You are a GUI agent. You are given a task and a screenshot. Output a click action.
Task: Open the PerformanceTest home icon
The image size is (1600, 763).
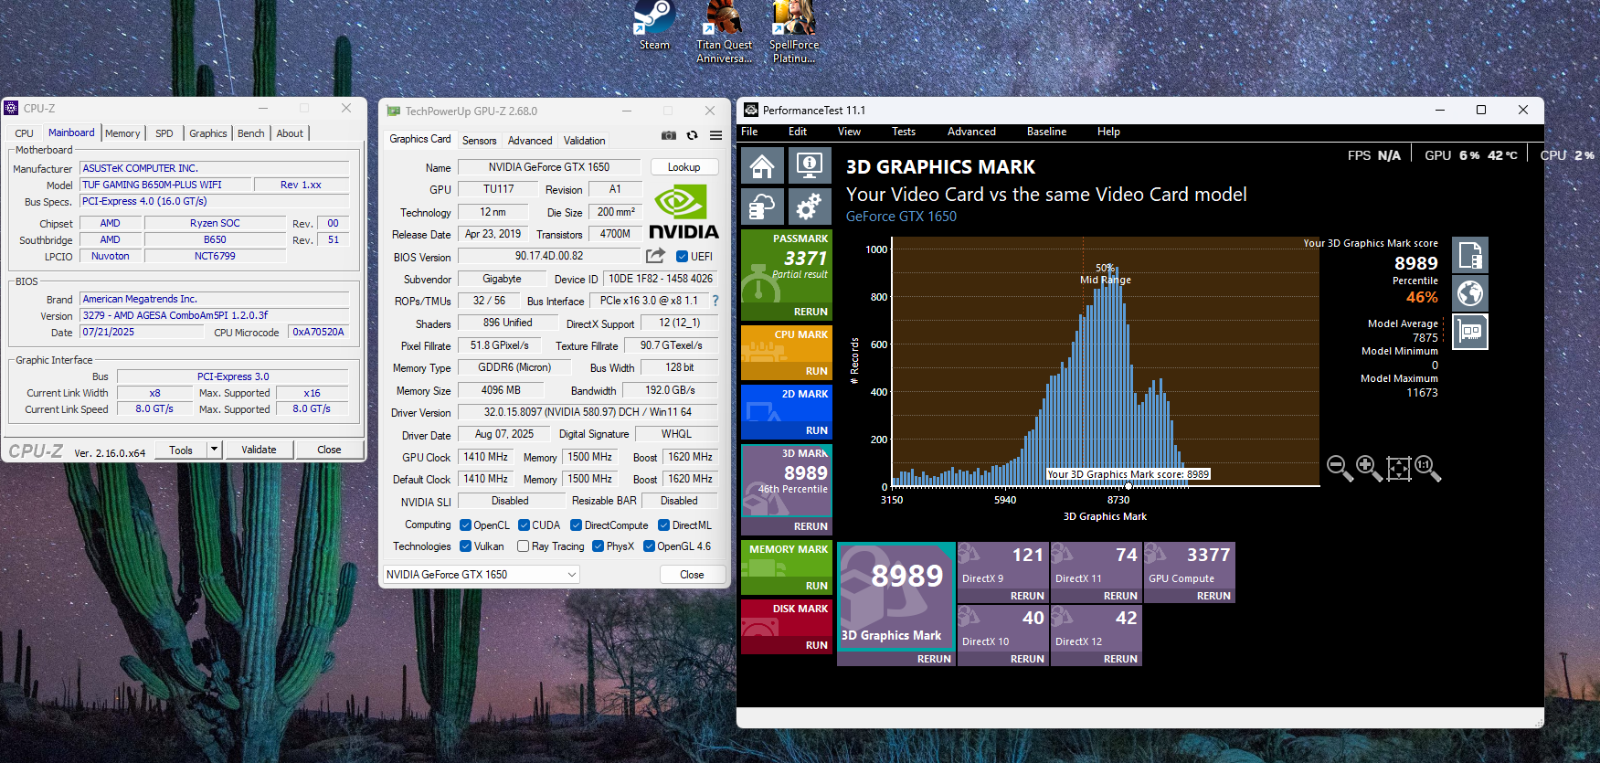click(x=762, y=165)
